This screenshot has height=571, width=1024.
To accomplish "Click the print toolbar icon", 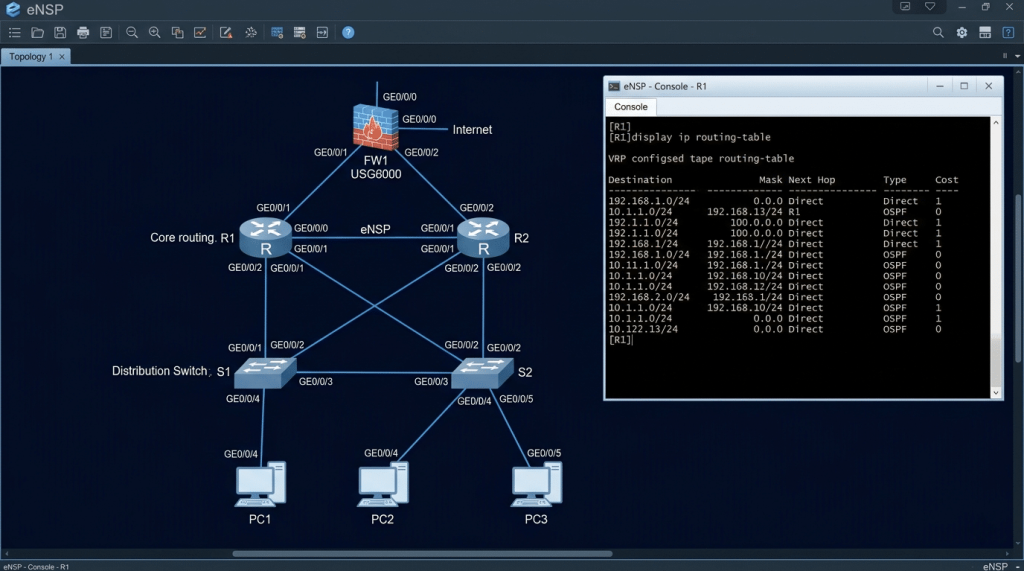I will (x=83, y=32).
